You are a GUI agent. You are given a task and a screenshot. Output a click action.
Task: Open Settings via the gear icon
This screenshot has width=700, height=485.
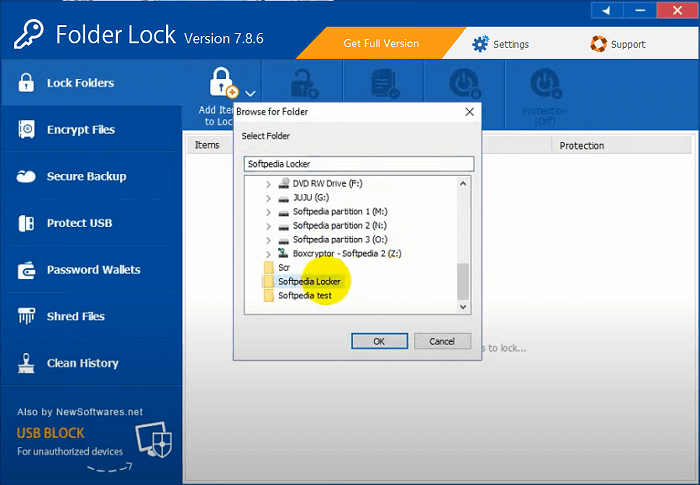(480, 44)
